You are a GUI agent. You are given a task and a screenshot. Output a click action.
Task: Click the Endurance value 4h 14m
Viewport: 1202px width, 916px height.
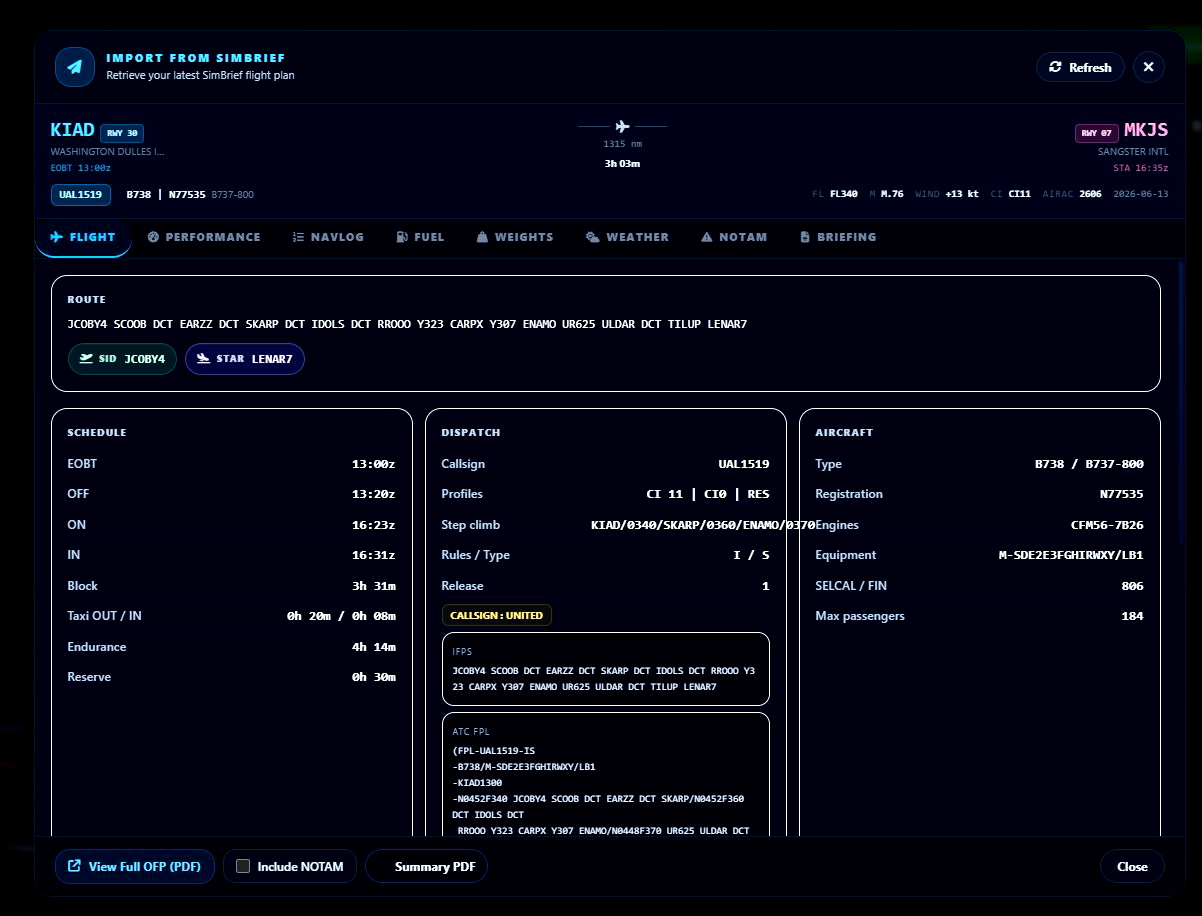coord(374,647)
